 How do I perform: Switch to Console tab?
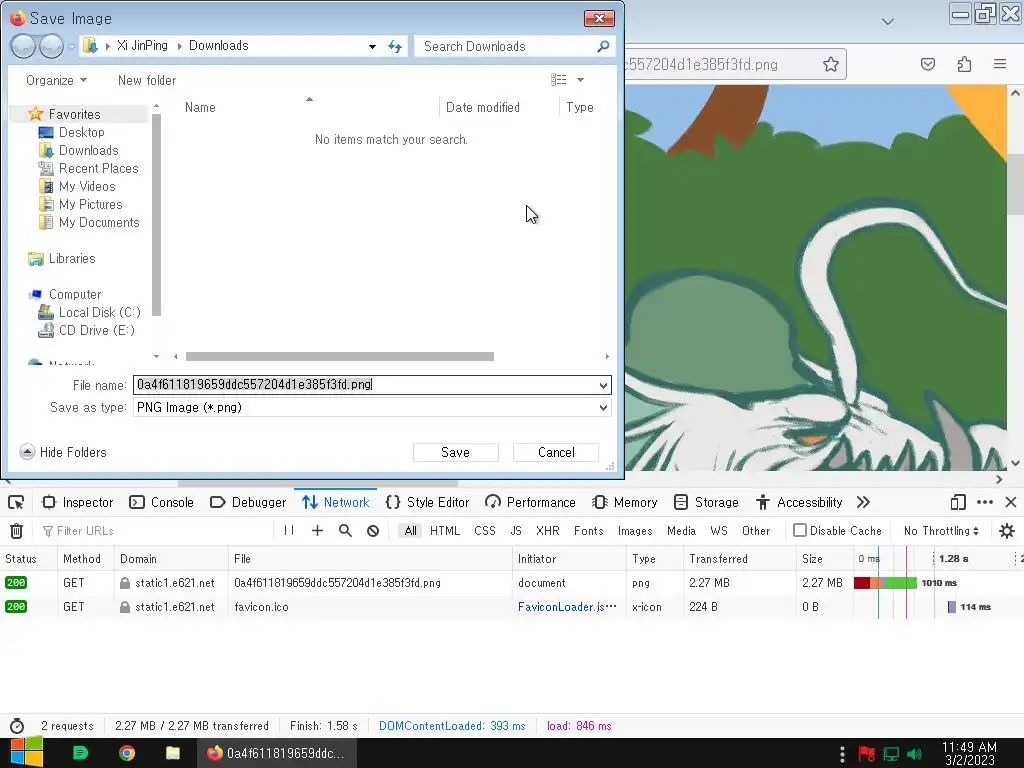pos(161,502)
